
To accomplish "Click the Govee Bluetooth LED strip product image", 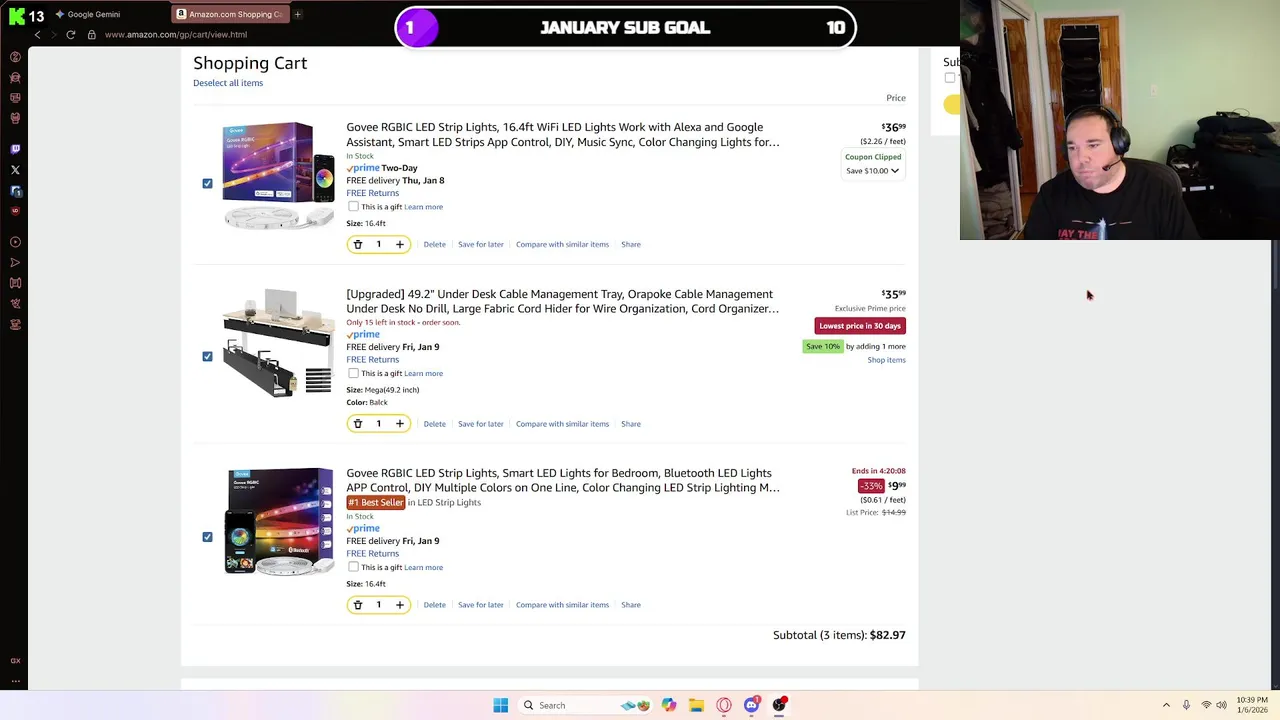I will [x=279, y=521].
